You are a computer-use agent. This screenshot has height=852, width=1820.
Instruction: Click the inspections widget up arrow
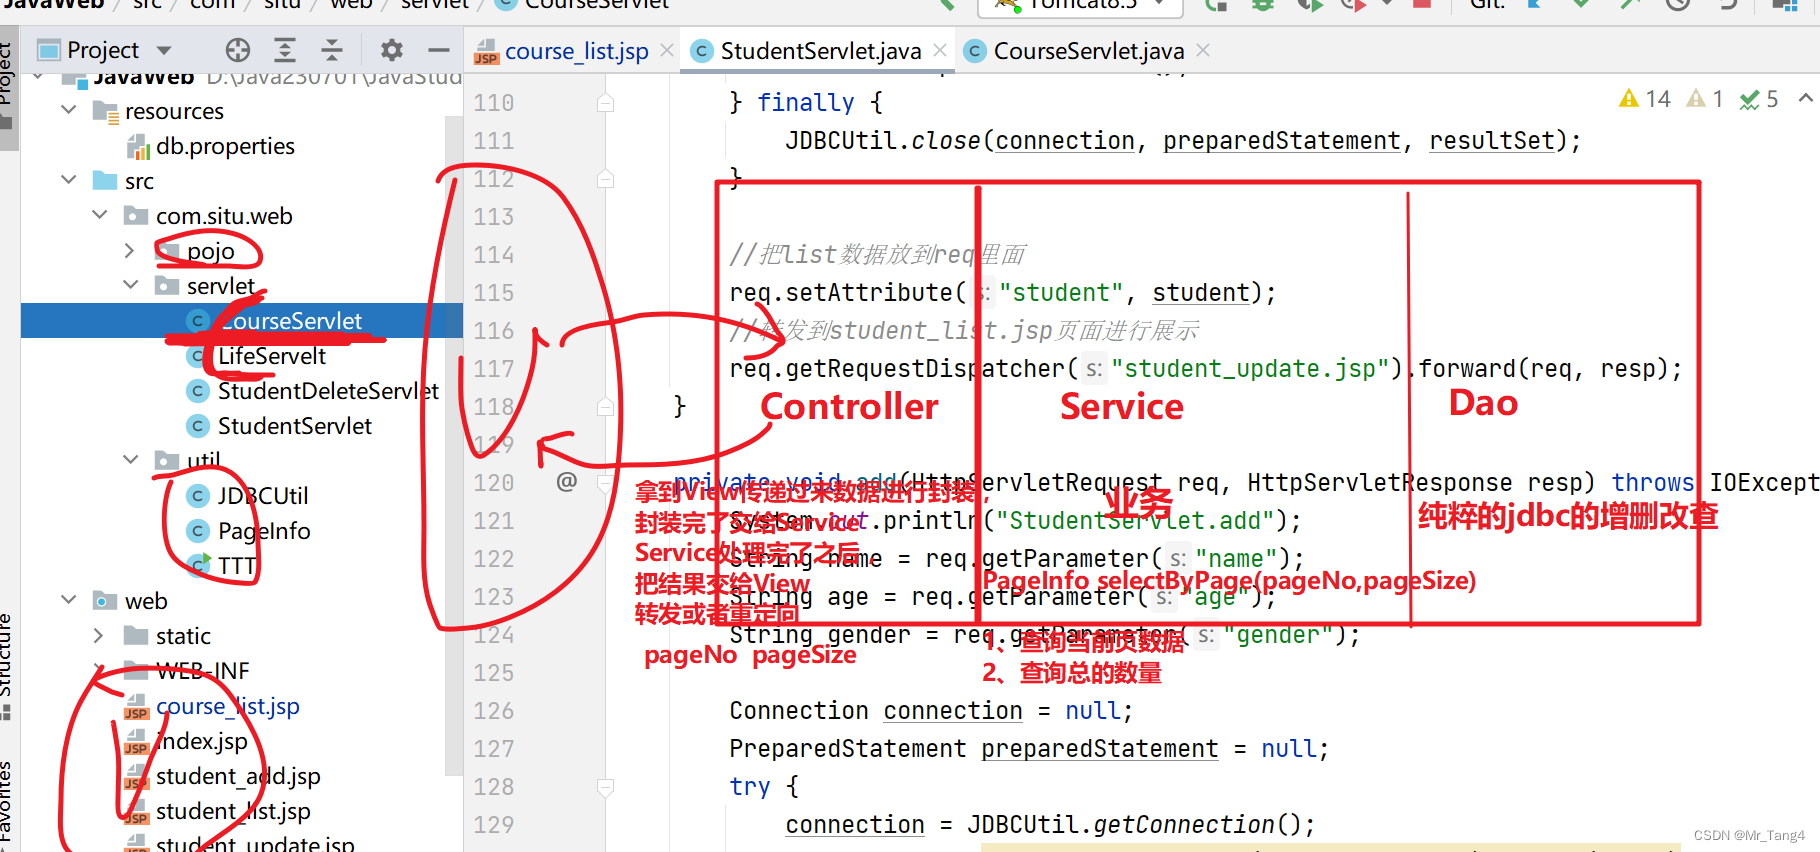pyautogui.click(x=1805, y=98)
